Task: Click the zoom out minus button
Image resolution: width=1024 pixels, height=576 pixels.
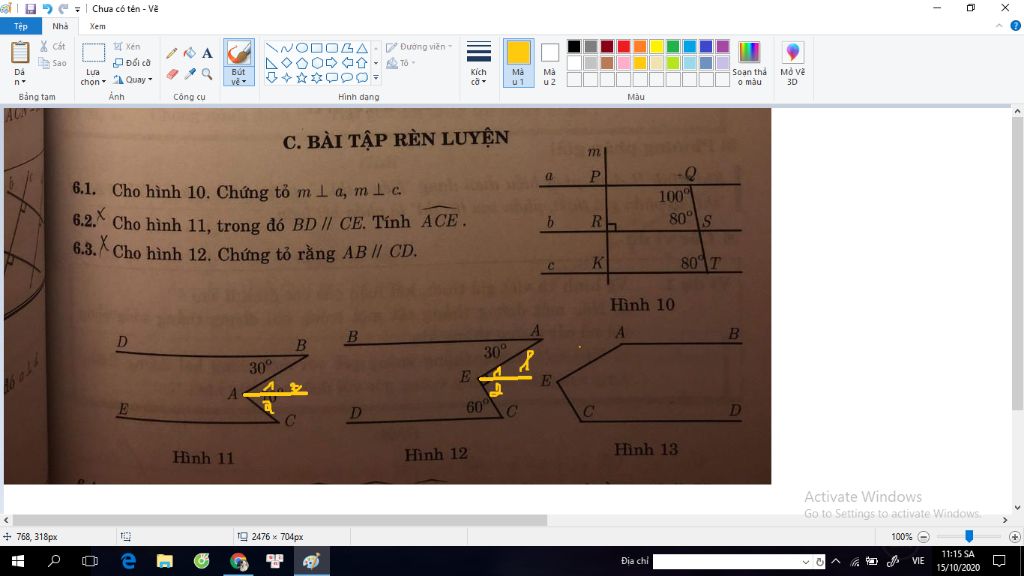Action: click(x=923, y=537)
